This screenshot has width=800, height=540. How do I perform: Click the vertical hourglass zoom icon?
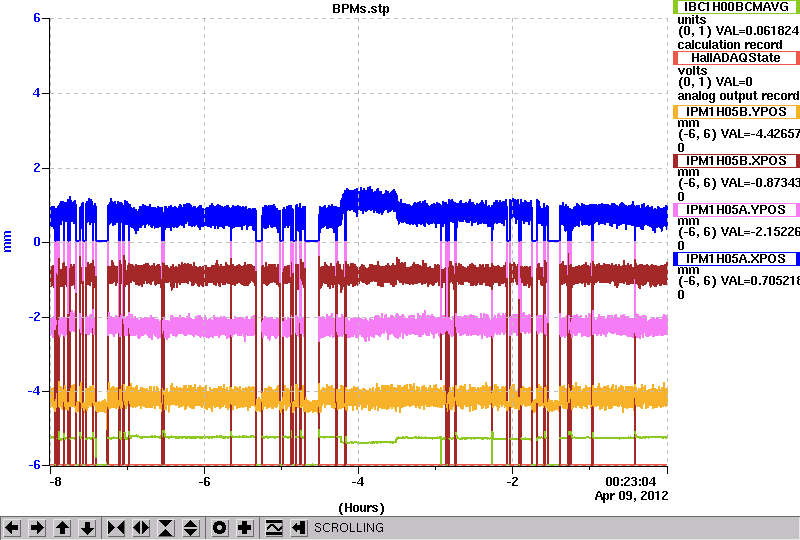(166, 528)
